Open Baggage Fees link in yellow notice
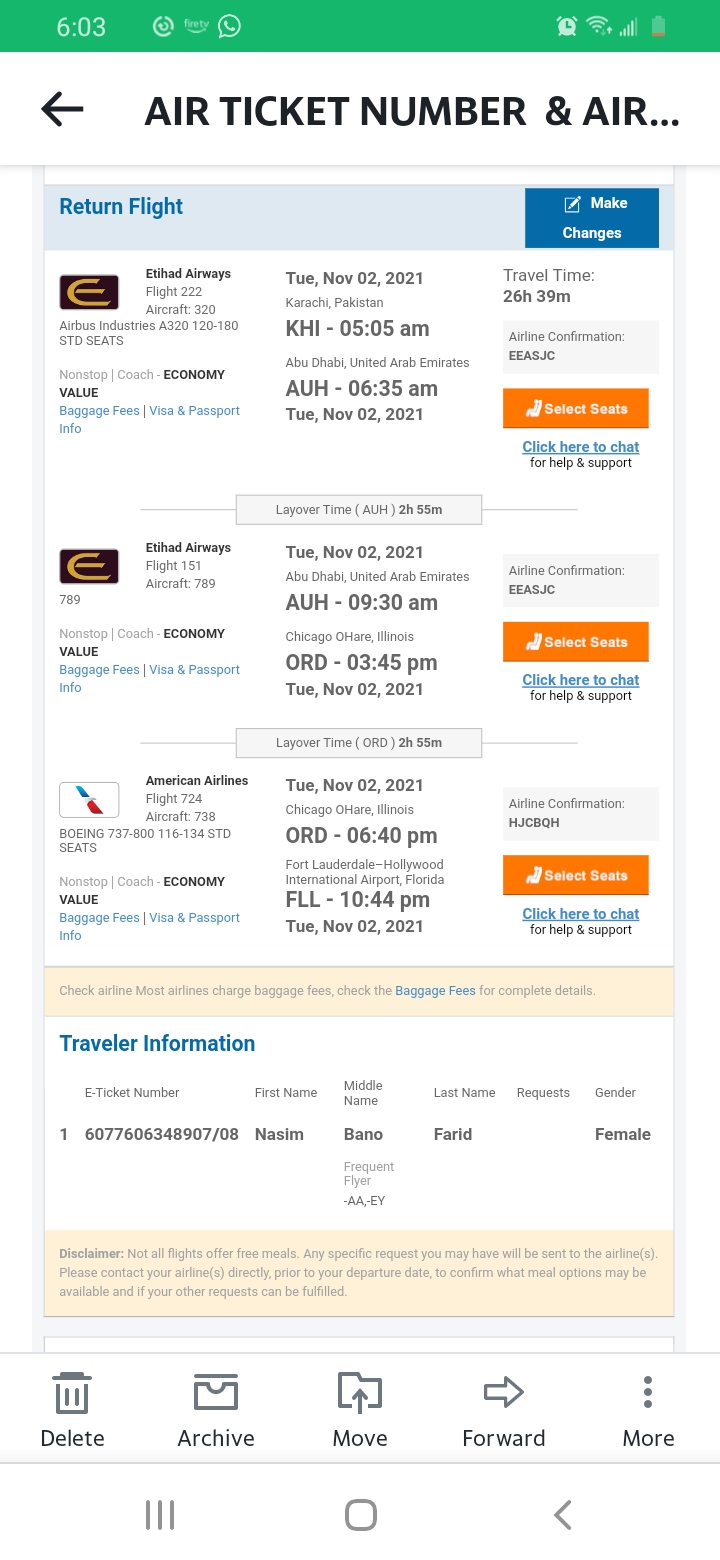This screenshot has width=720, height=1560. tap(435, 991)
